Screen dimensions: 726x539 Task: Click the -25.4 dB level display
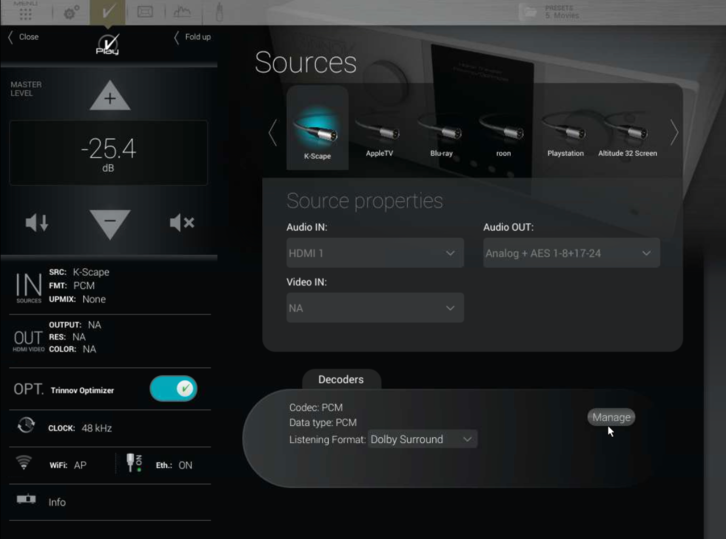tap(108, 153)
